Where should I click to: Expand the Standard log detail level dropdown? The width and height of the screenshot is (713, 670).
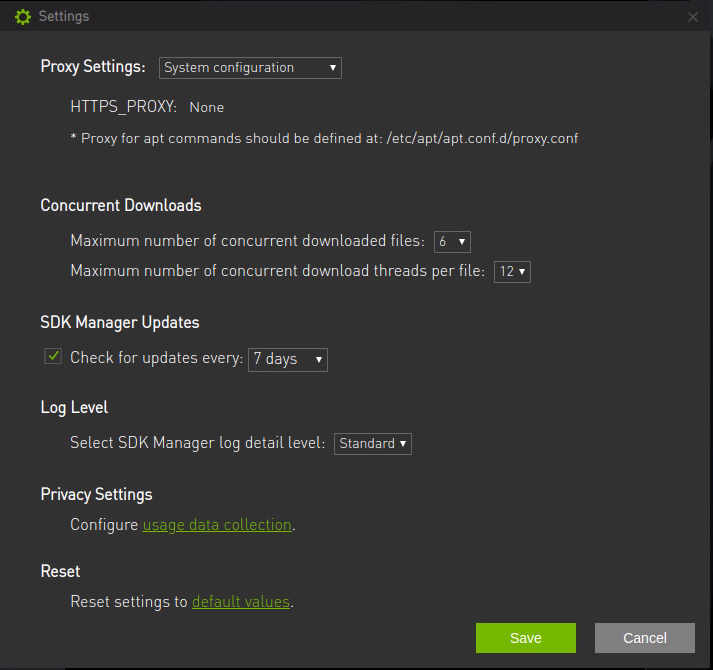[372, 443]
